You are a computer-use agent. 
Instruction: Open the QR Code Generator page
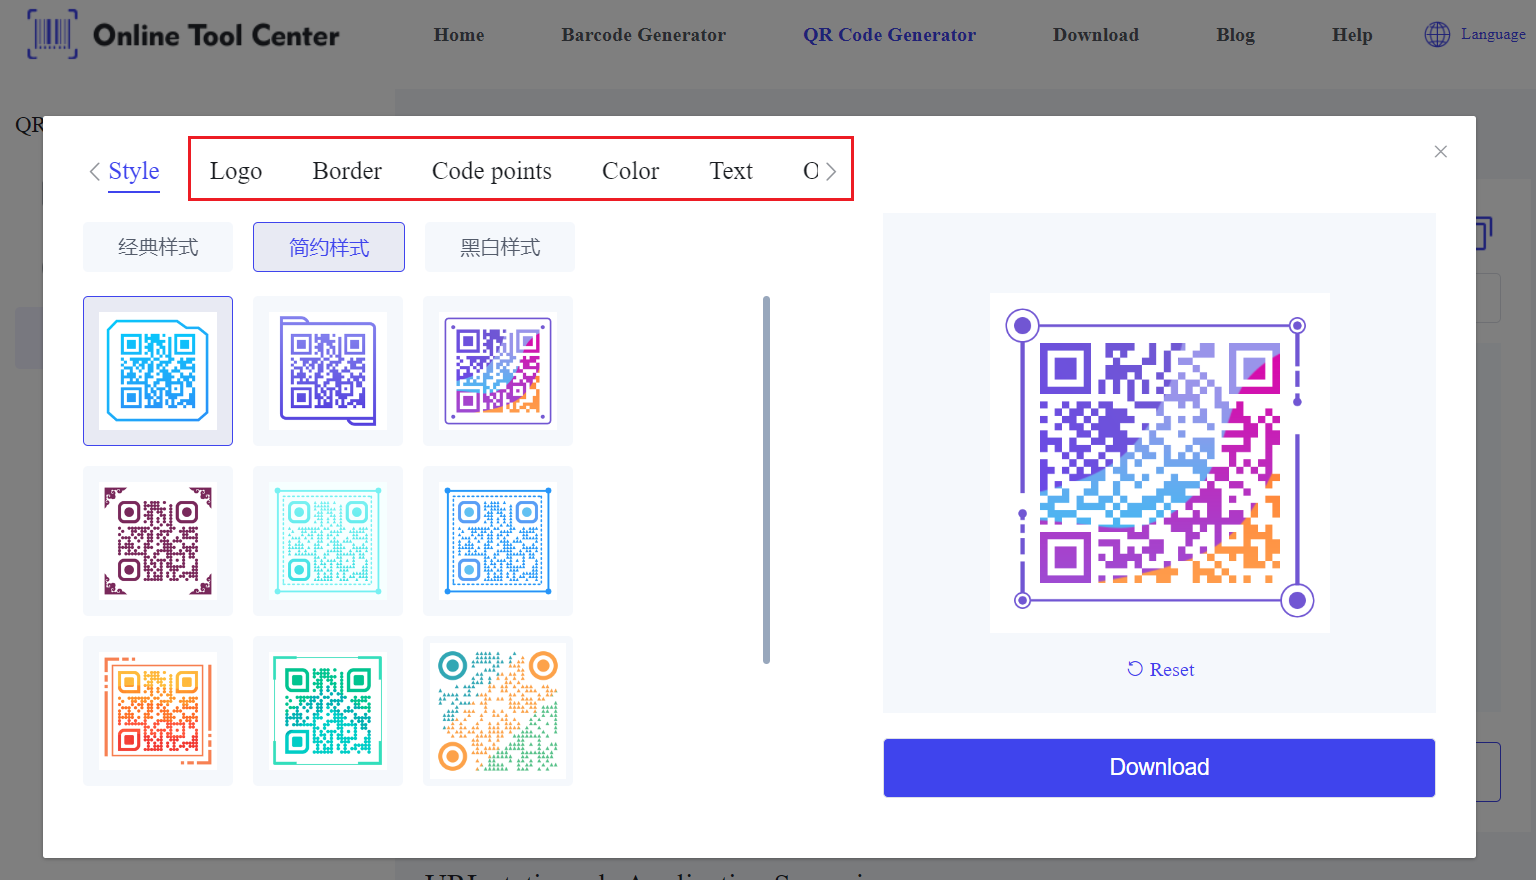click(890, 35)
